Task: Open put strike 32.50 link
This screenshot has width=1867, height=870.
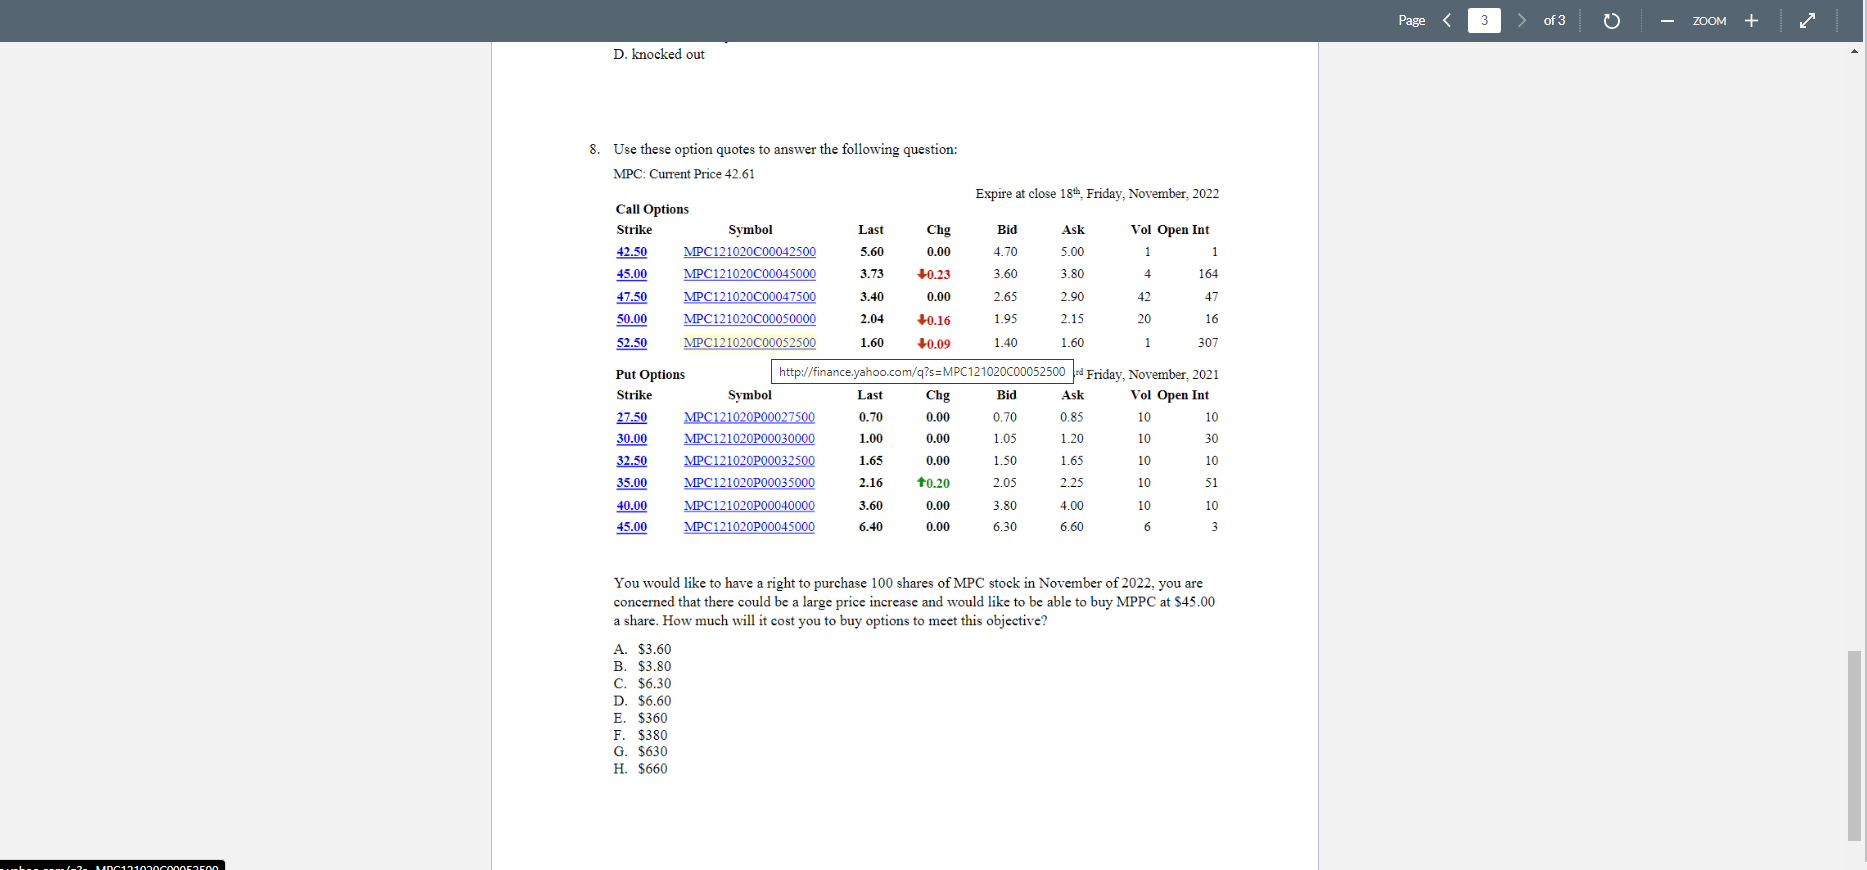Action: 631,461
